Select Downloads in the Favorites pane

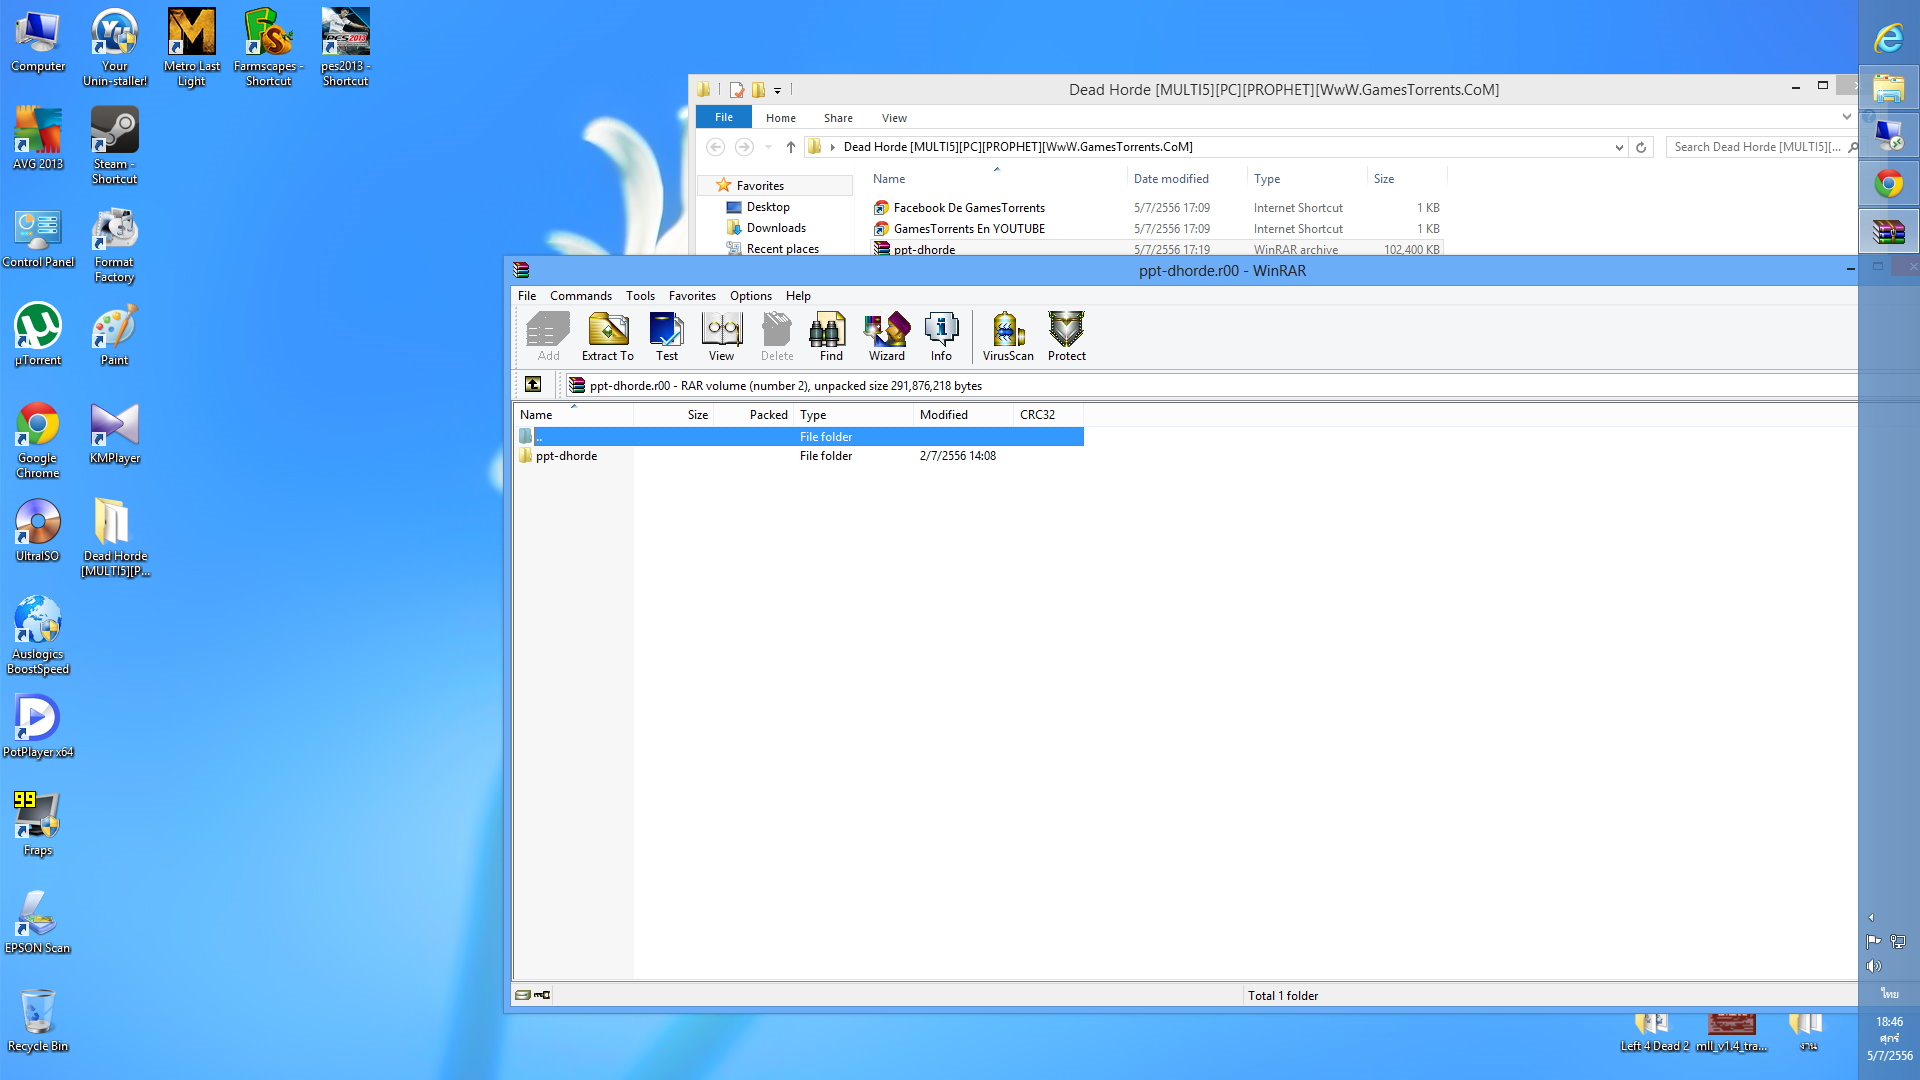(x=776, y=228)
